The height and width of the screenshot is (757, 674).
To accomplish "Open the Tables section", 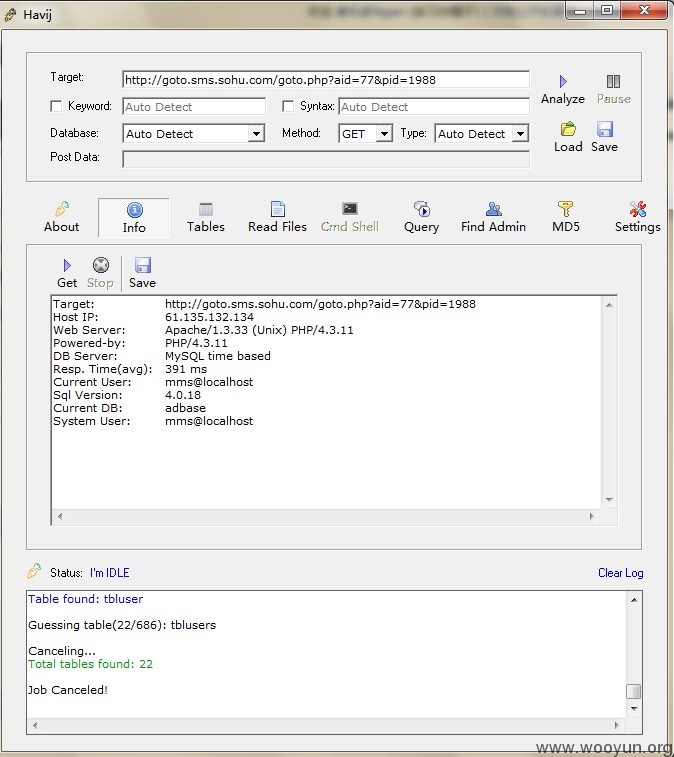I will (206, 217).
